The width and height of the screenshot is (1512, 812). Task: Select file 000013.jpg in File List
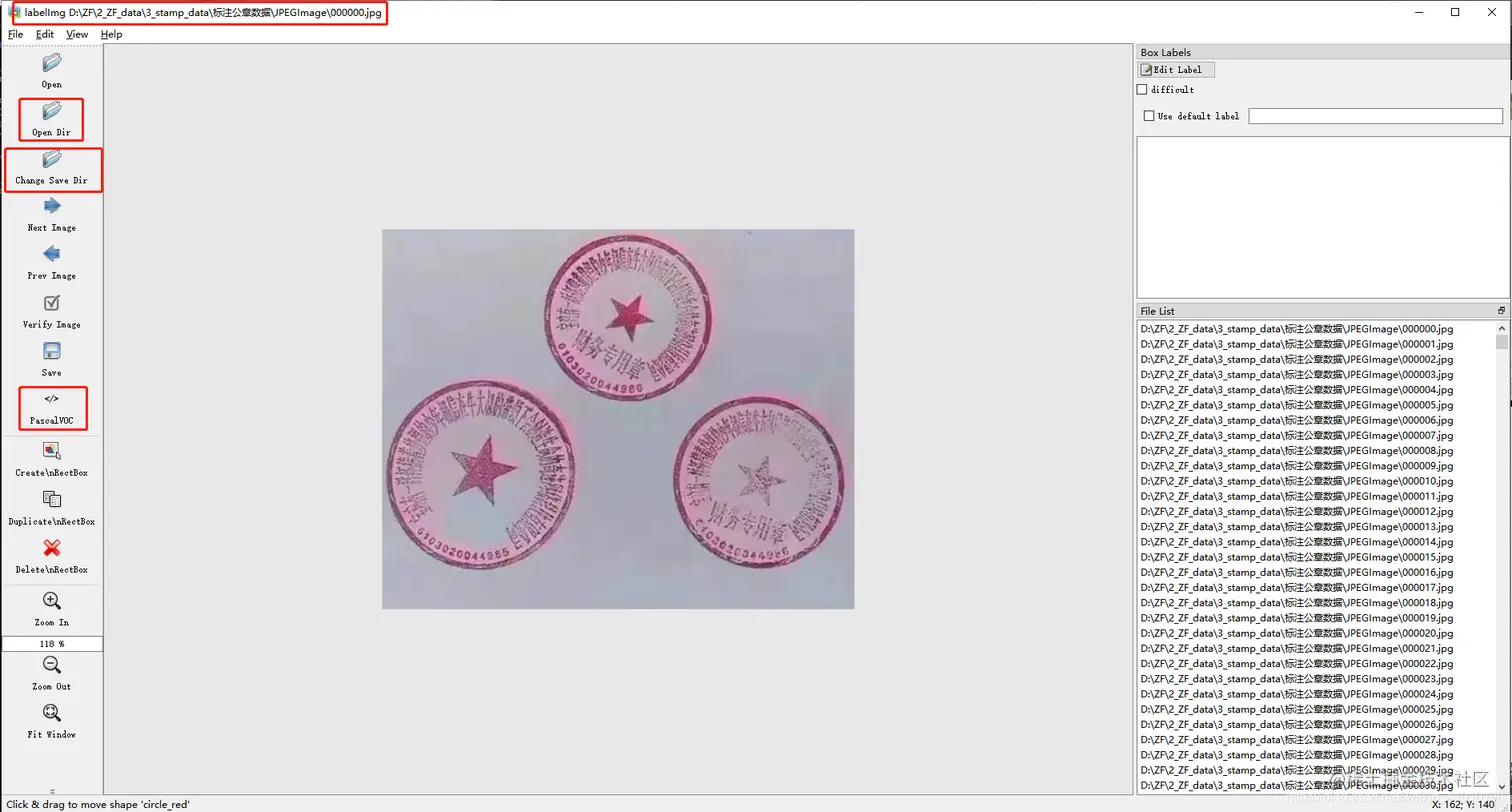pos(1297,527)
